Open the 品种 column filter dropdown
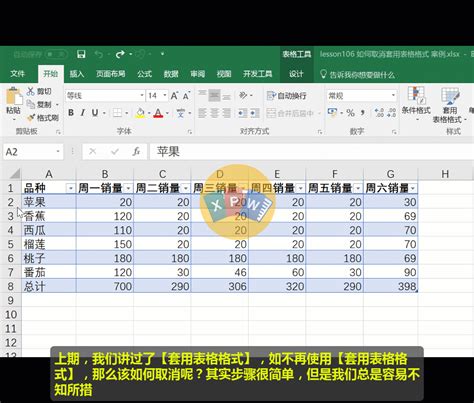Screen dimensions: 474x403 (71, 189)
